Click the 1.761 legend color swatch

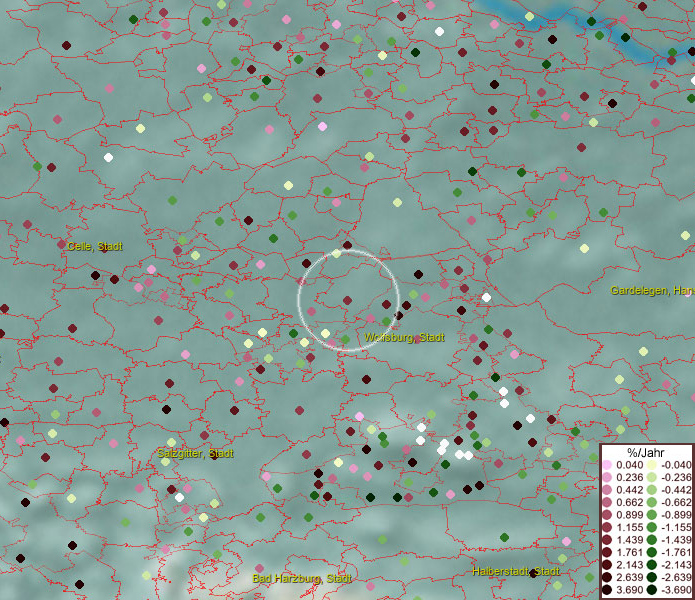click(607, 553)
